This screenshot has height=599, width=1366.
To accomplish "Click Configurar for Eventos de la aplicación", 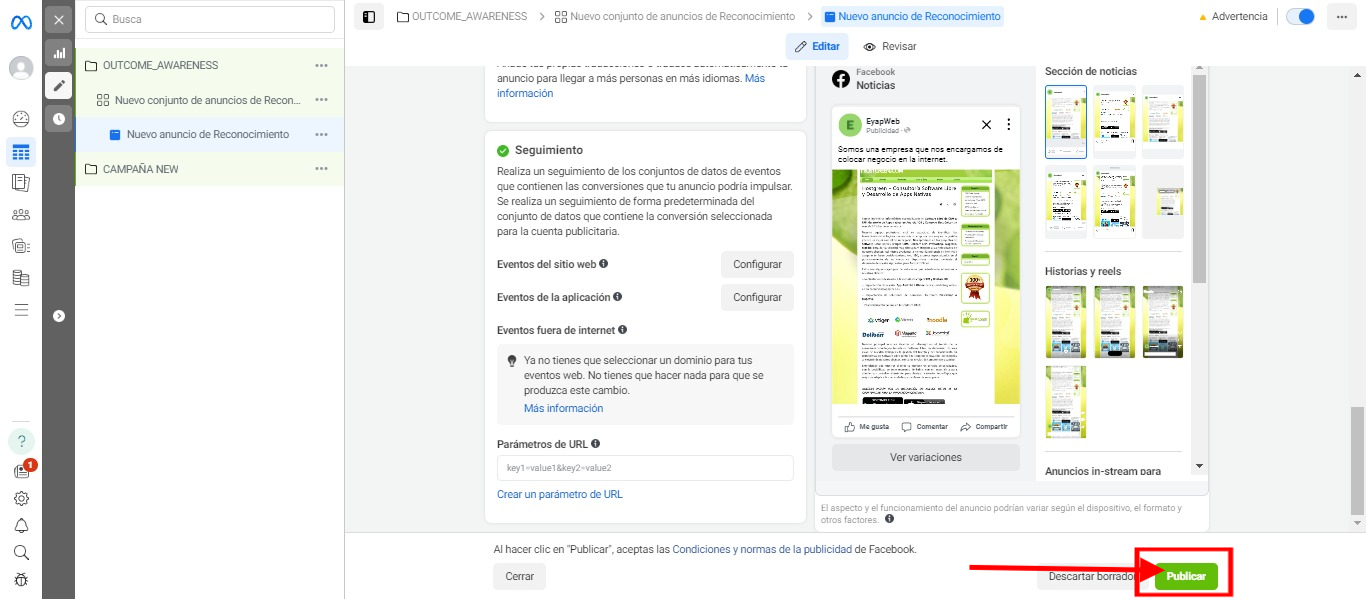I will [x=757, y=297].
